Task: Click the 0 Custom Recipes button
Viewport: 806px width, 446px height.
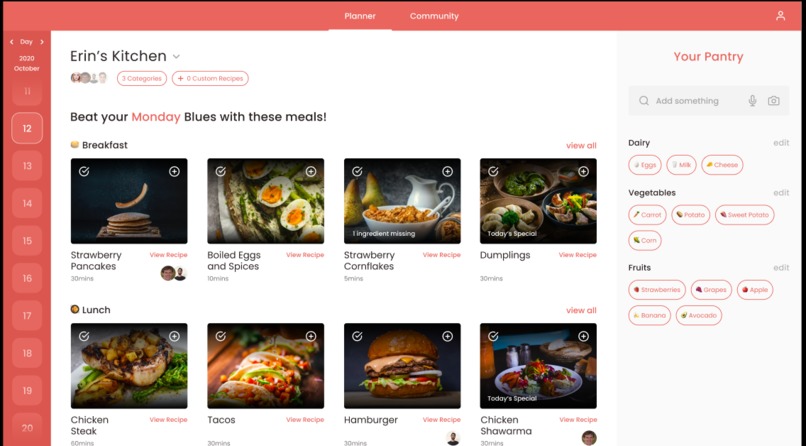Action: pyautogui.click(x=210, y=79)
